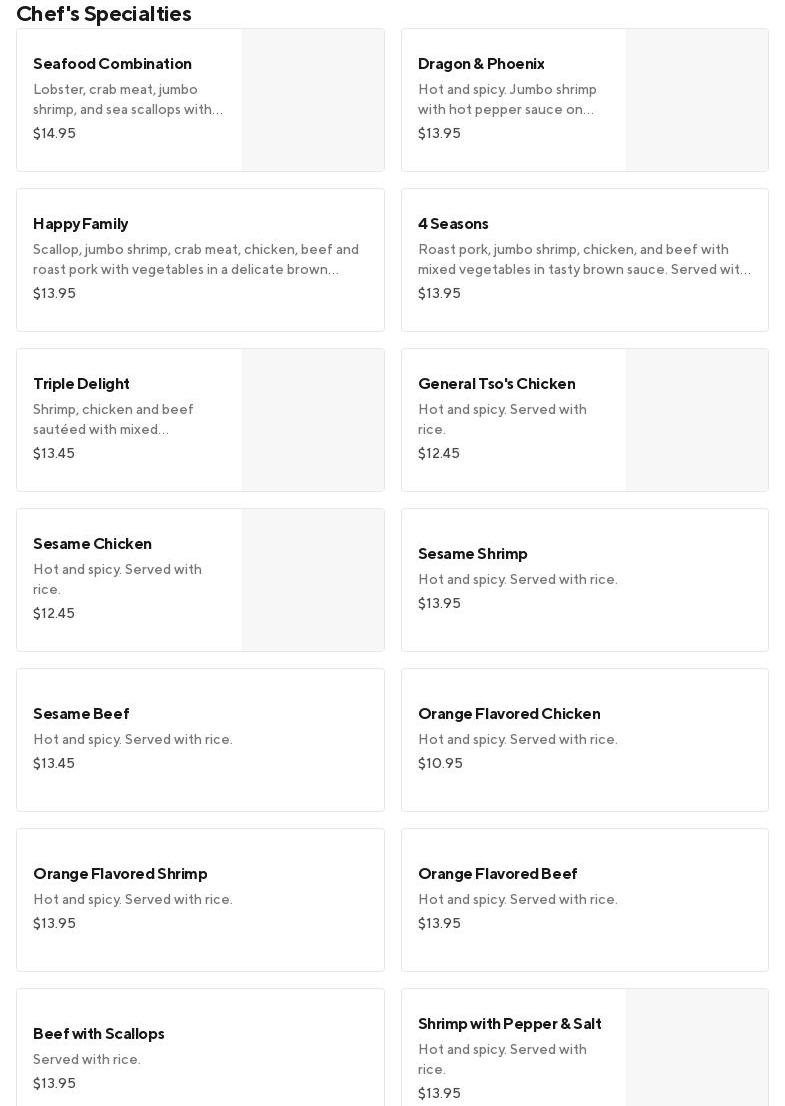
Task: Click the Seafood Combination image placeholder
Action: 313,100
